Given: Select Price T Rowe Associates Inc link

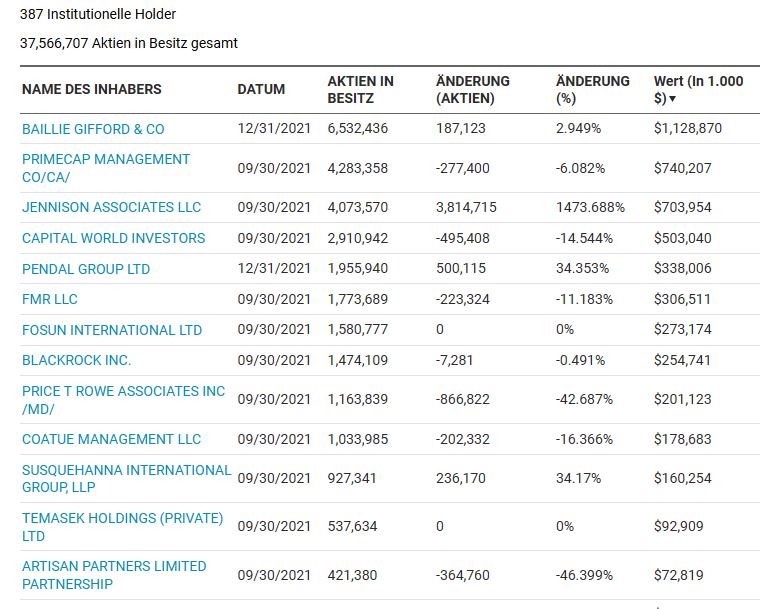Looking at the screenshot, I should 123,391.
